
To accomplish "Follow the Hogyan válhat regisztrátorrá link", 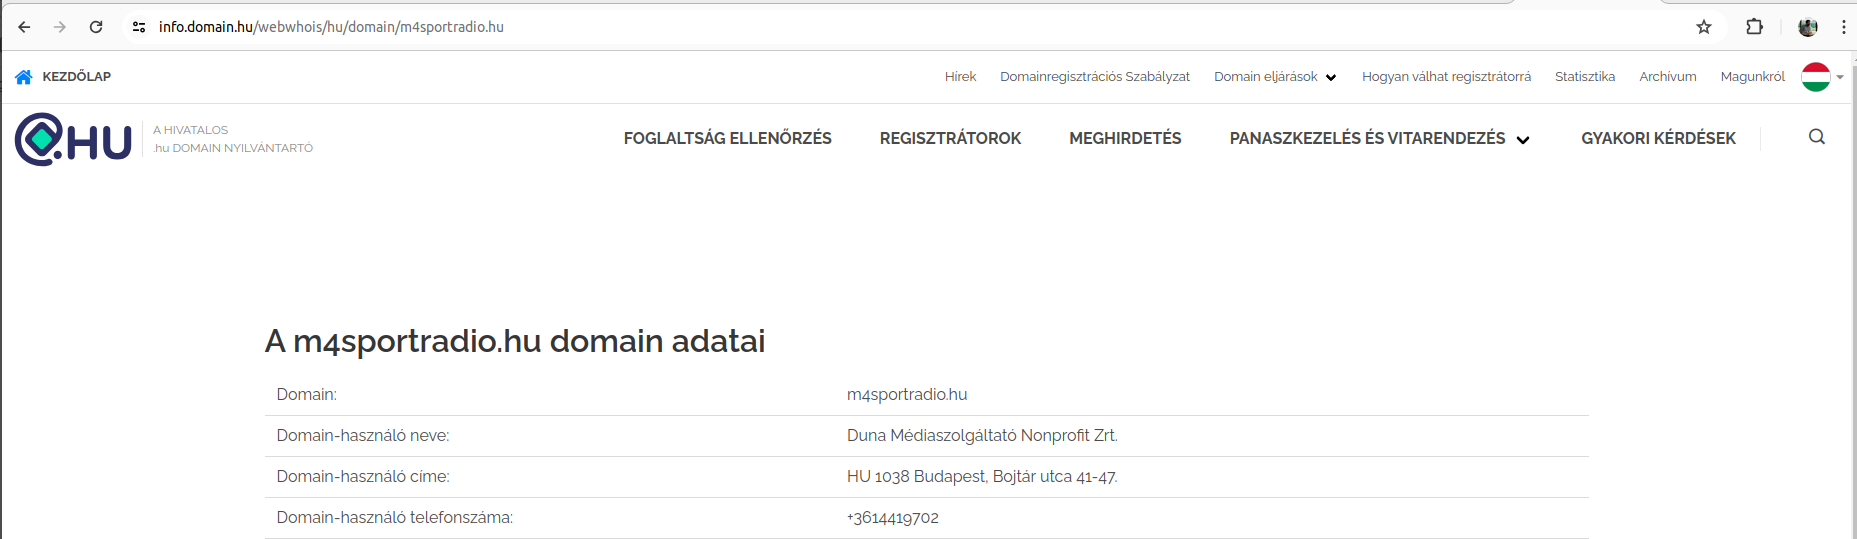I will click(x=1445, y=77).
